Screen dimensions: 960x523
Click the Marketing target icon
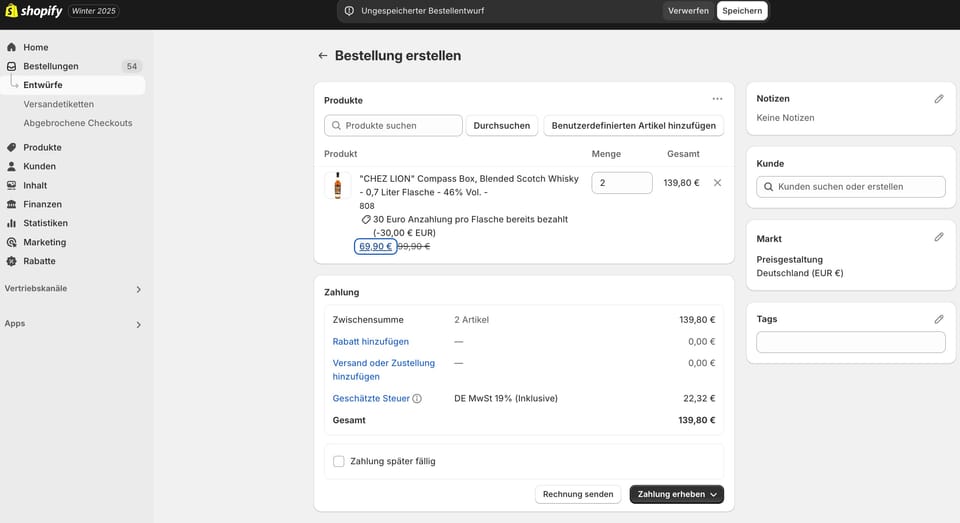click(11, 242)
